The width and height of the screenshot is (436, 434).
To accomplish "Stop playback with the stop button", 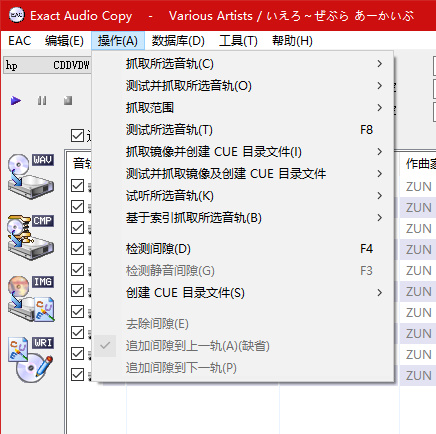I will [68, 100].
